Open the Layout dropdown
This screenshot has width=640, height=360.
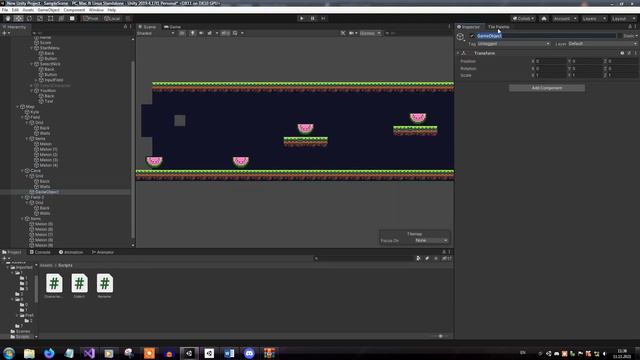[x=623, y=18]
